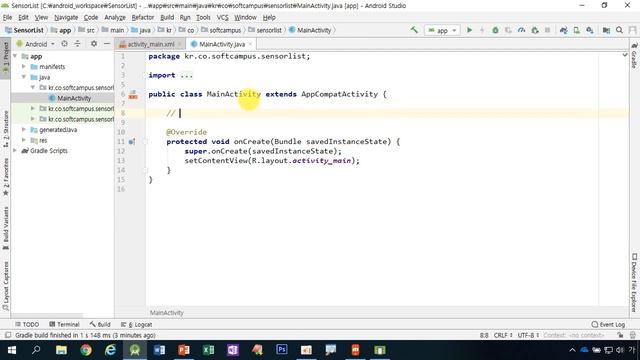
Task: Open the app run configuration dropdown
Action: pos(442,30)
